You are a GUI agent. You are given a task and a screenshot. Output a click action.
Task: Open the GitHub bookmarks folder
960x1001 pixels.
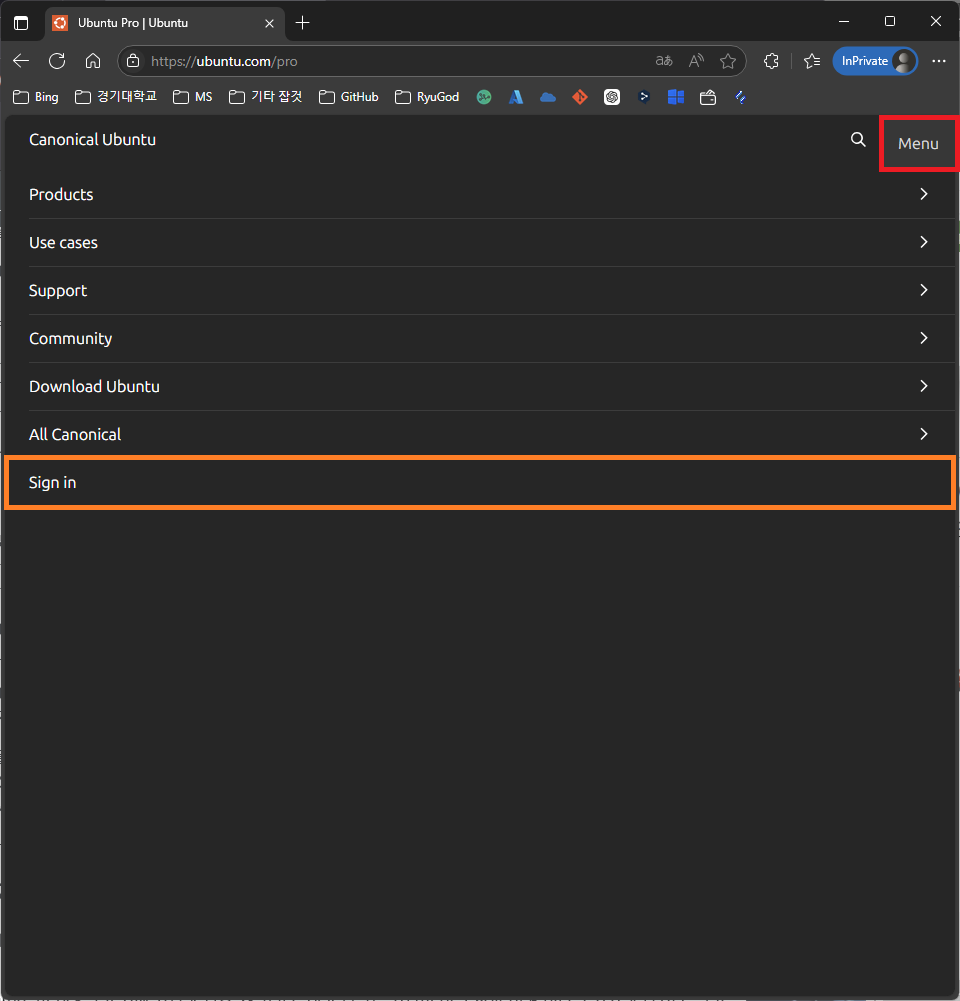[x=349, y=97]
